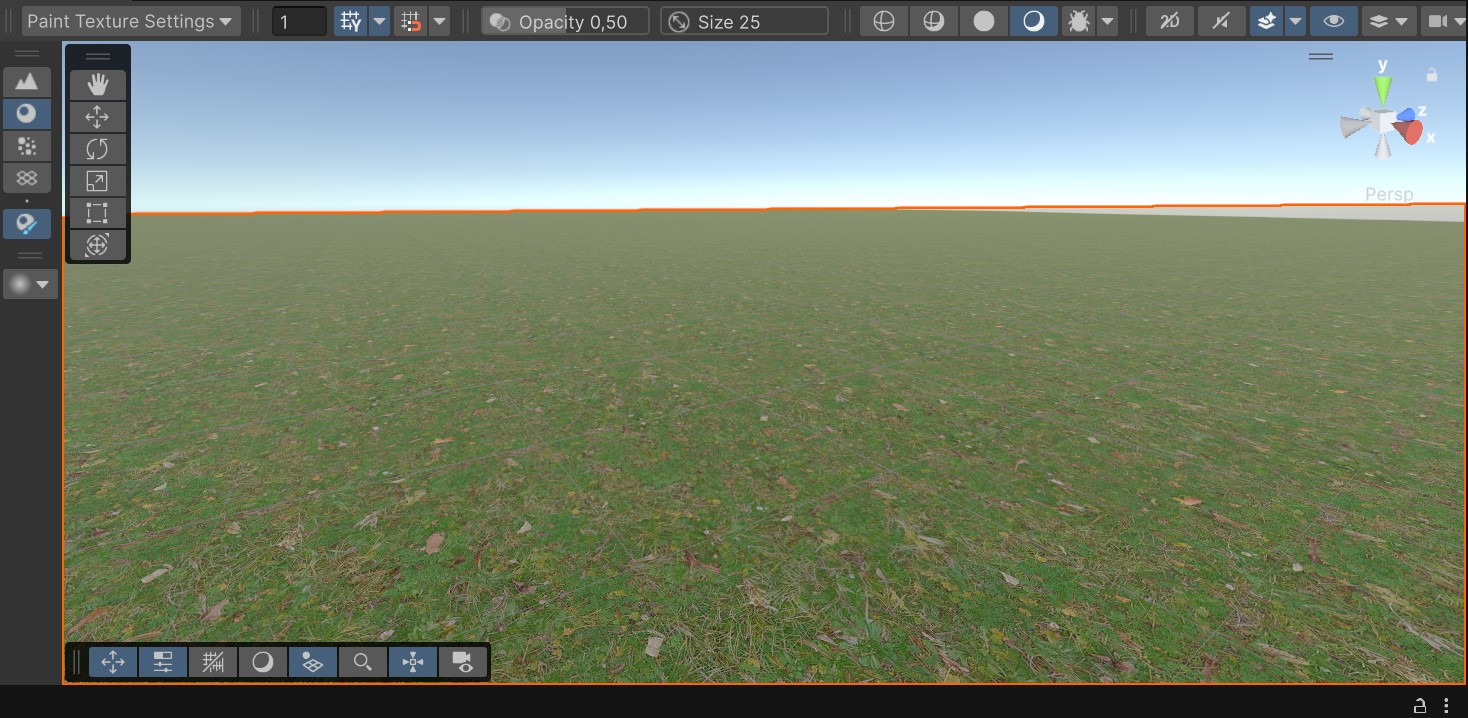Toggle the Y-axis grid visibility button

tap(351, 21)
